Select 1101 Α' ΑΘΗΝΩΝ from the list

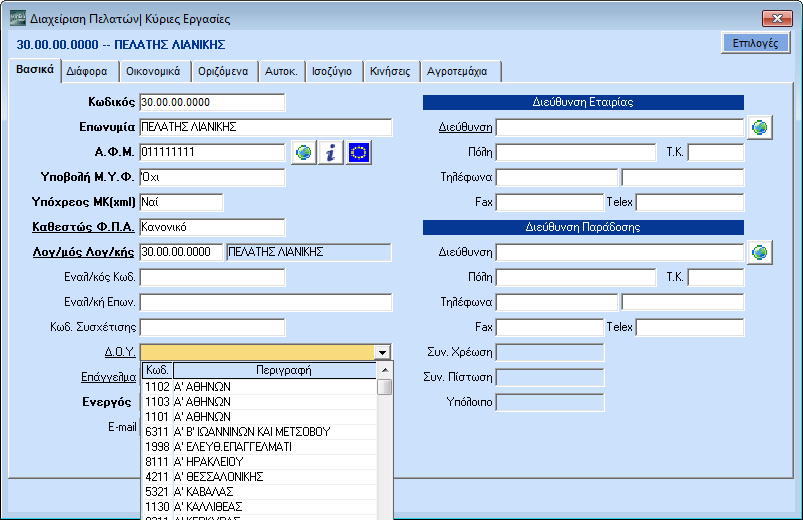259,417
